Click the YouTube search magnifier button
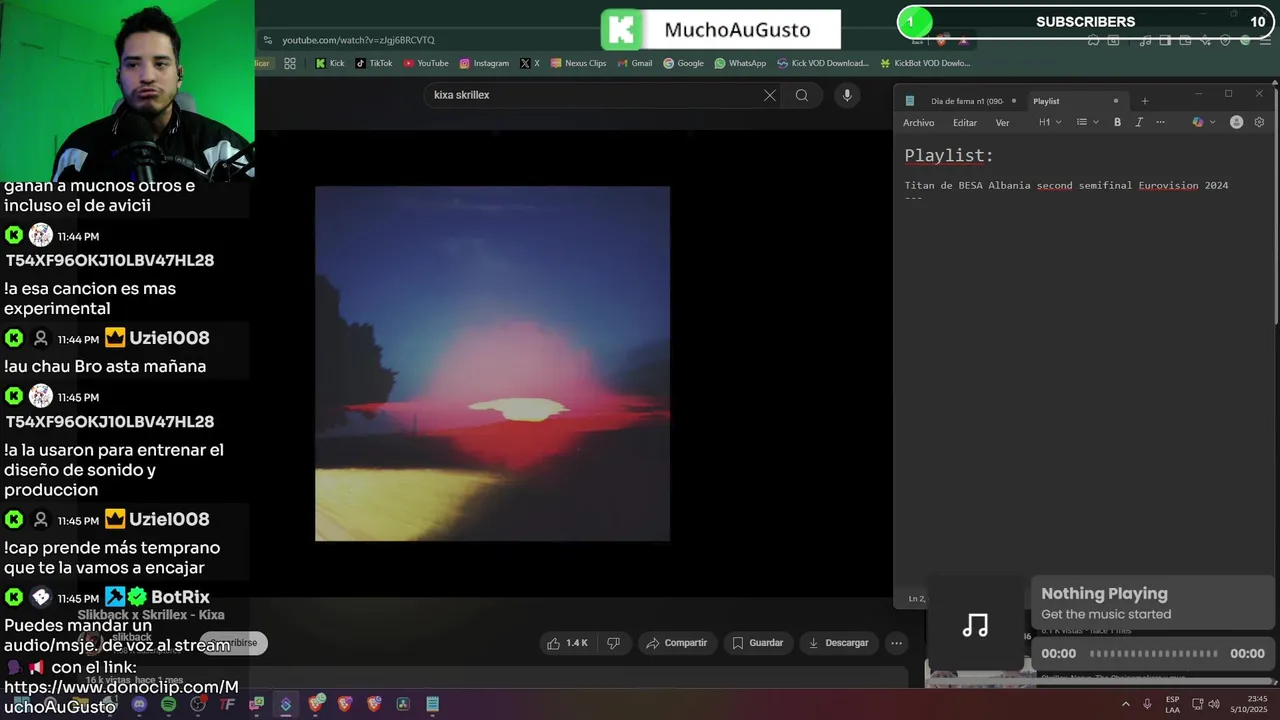 pos(802,95)
